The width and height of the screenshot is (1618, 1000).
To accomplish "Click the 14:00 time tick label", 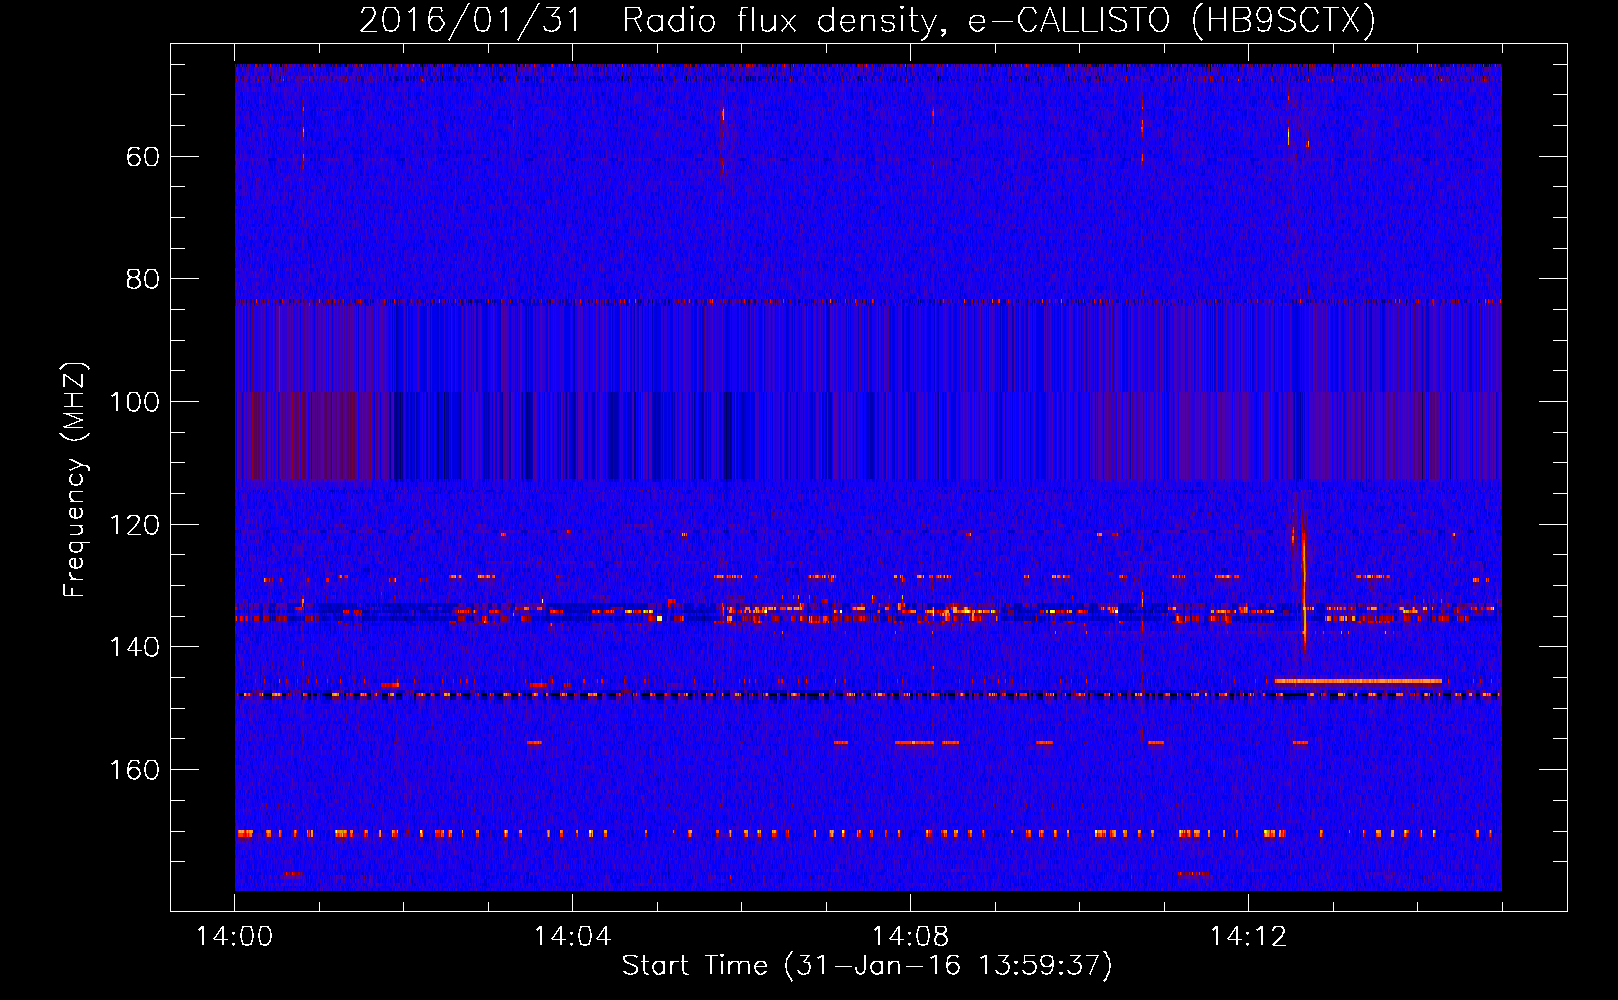I will [235, 936].
